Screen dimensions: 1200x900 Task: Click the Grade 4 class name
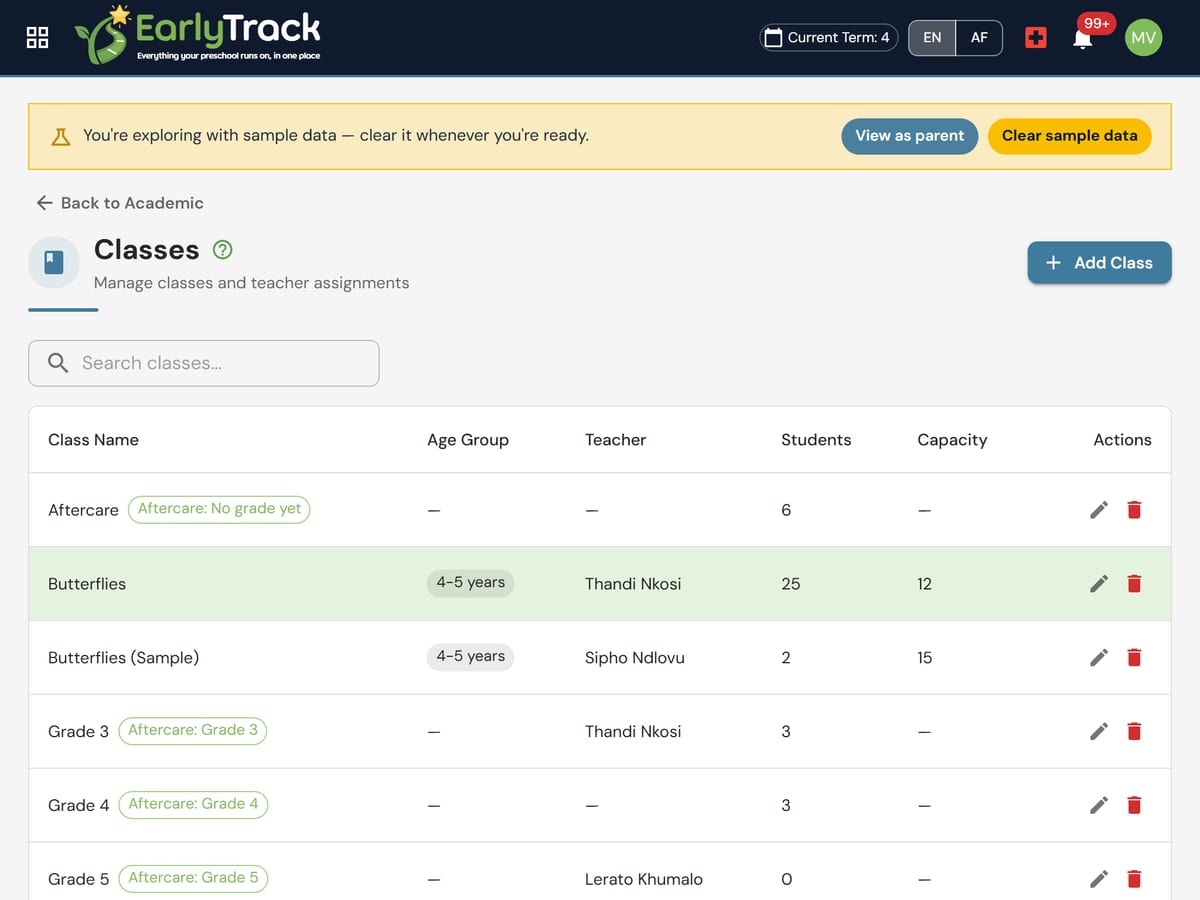click(x=78, y=806)
